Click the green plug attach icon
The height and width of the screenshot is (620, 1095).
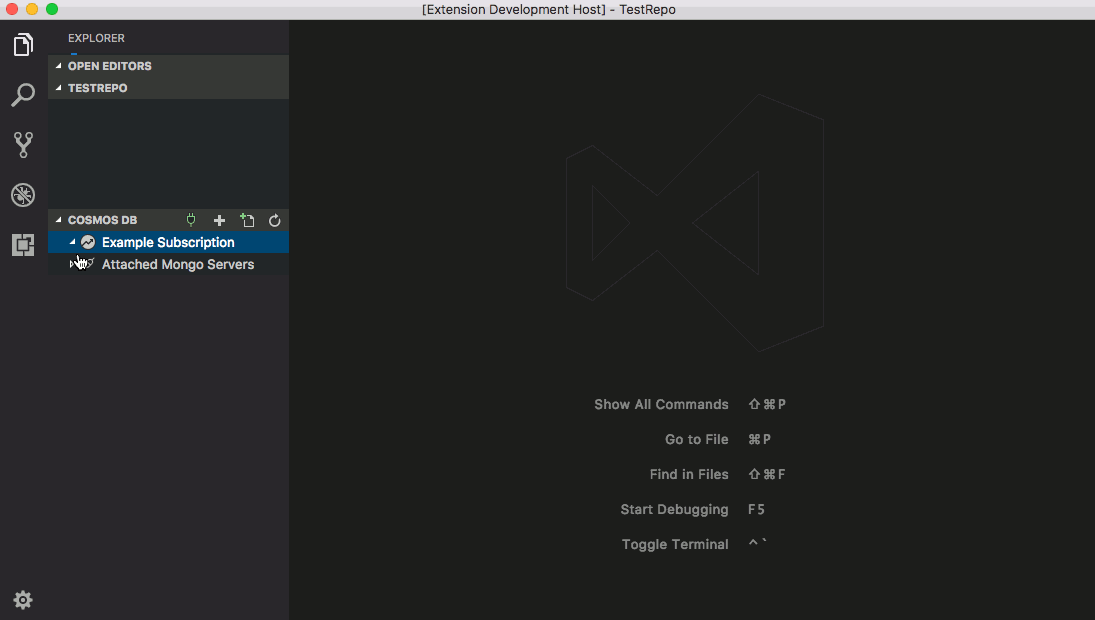pyautogui.click(x=191, y=220)
